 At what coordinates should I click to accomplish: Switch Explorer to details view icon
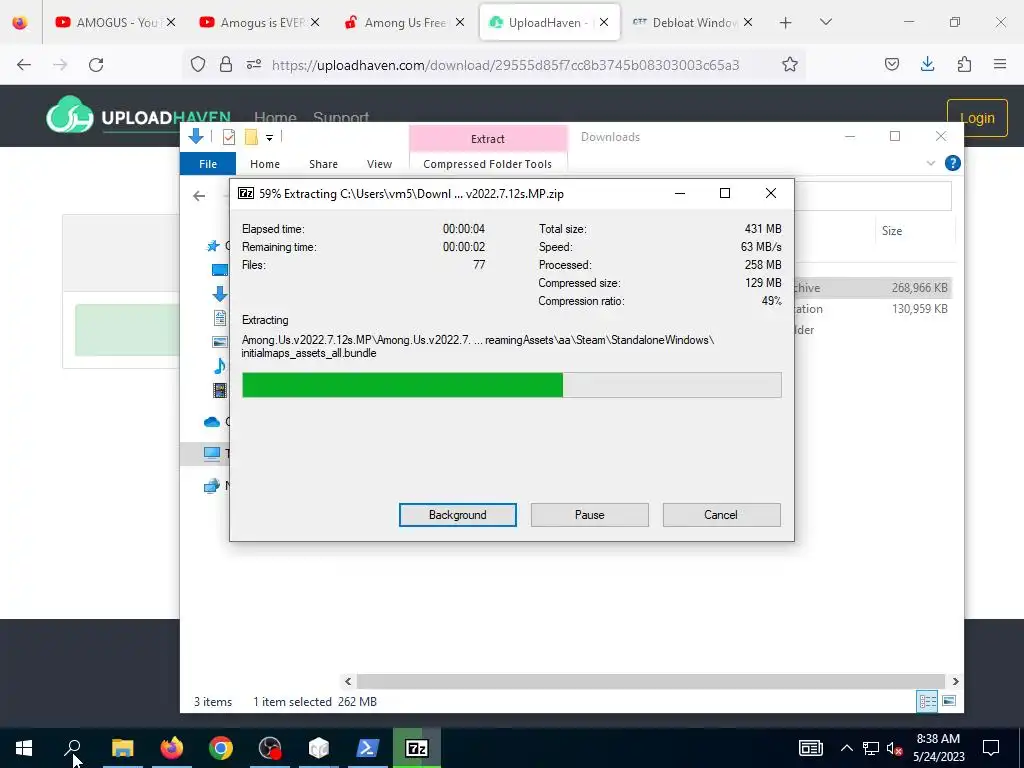coord(927,701)
